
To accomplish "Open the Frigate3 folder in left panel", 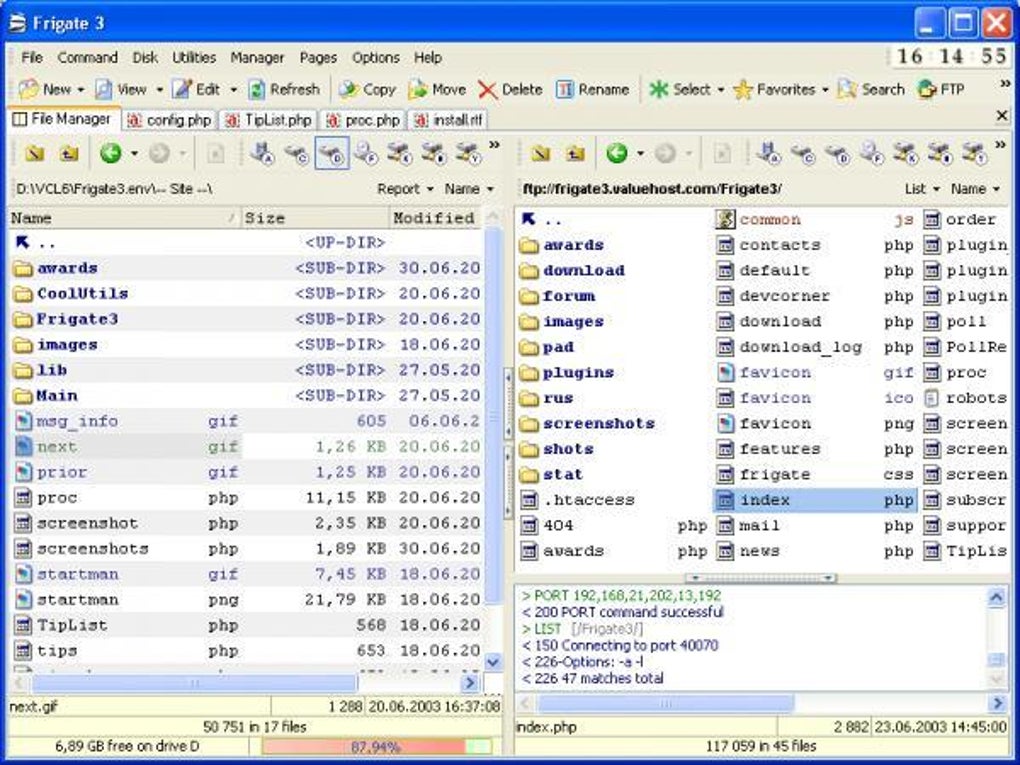I will pos(77,319).
